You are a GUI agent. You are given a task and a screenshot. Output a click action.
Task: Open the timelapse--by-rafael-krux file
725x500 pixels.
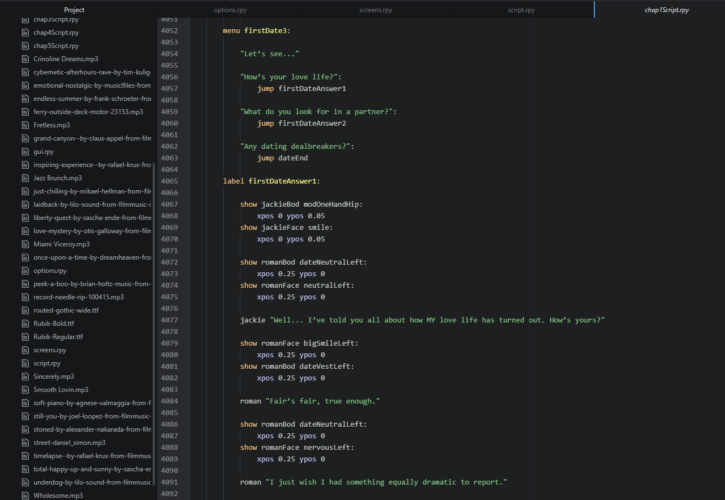pyautogui.click(x=92, y=456)
